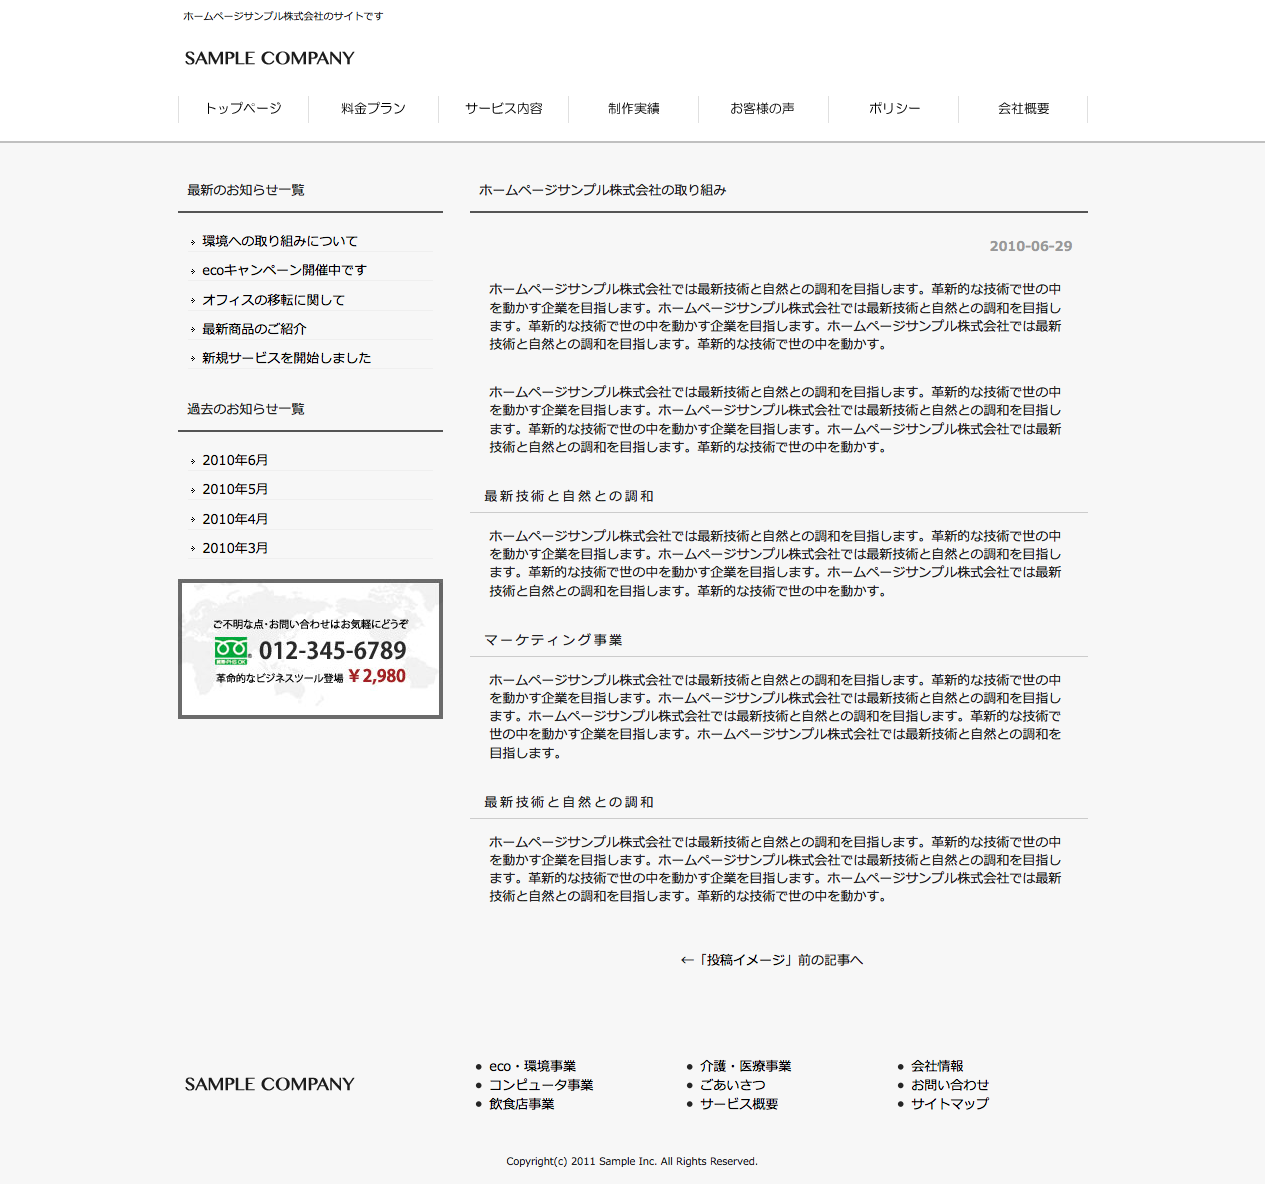Open ecoキャンペーン開催中です news link
The height and width of the screenshot is (1184, 1265).
[x=284, y=270]
